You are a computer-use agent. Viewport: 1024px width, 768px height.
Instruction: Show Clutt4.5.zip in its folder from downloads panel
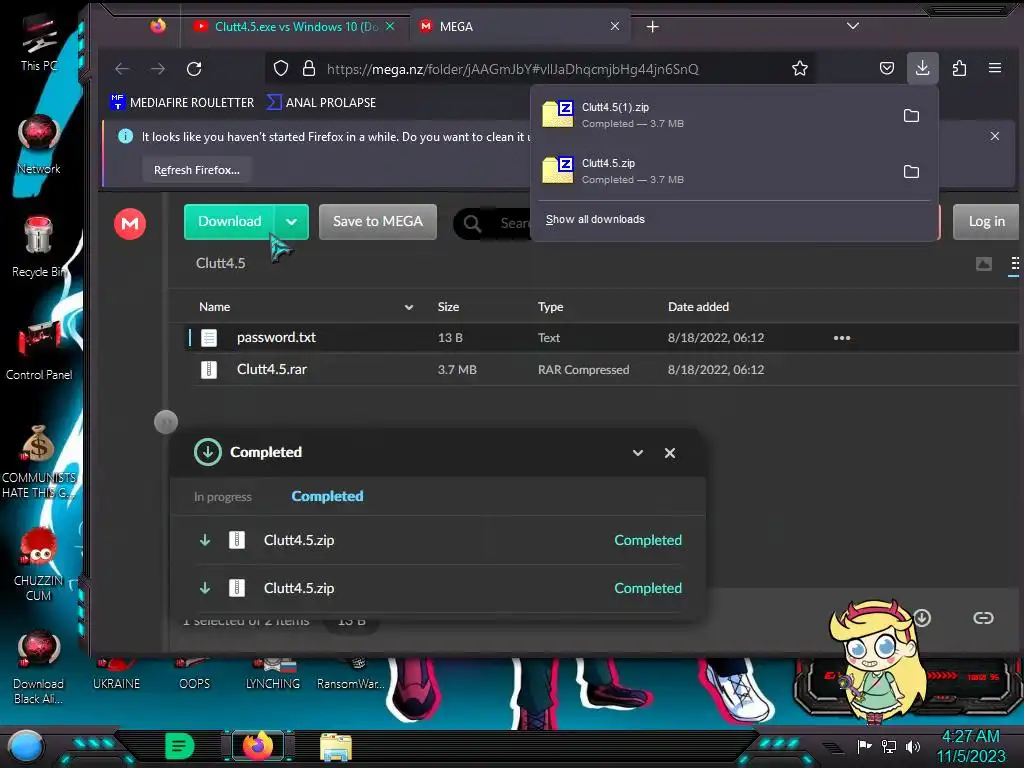pyautogui.click(x=911, y=172)
